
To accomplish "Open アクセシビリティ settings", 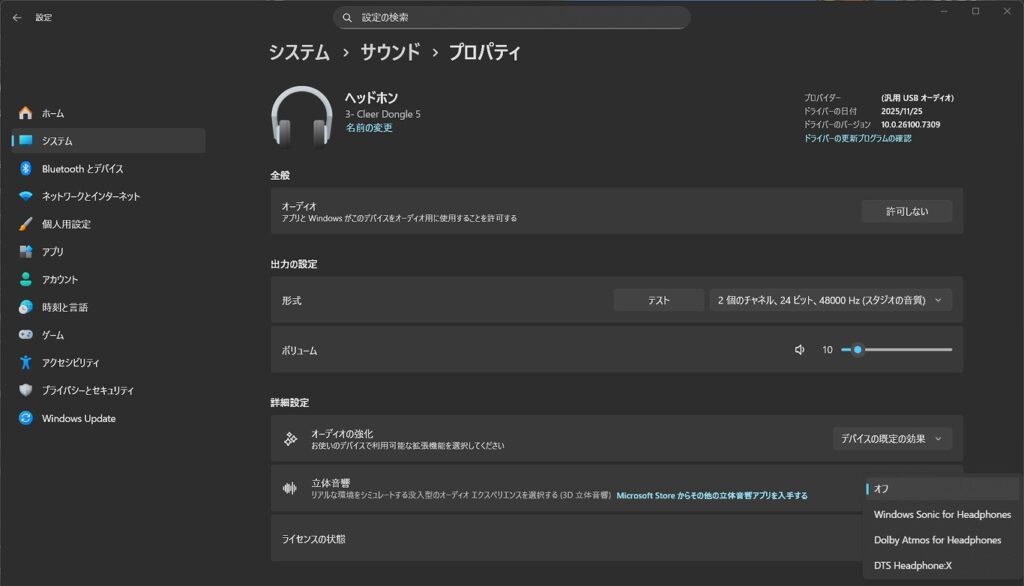I will click(70, 363).
